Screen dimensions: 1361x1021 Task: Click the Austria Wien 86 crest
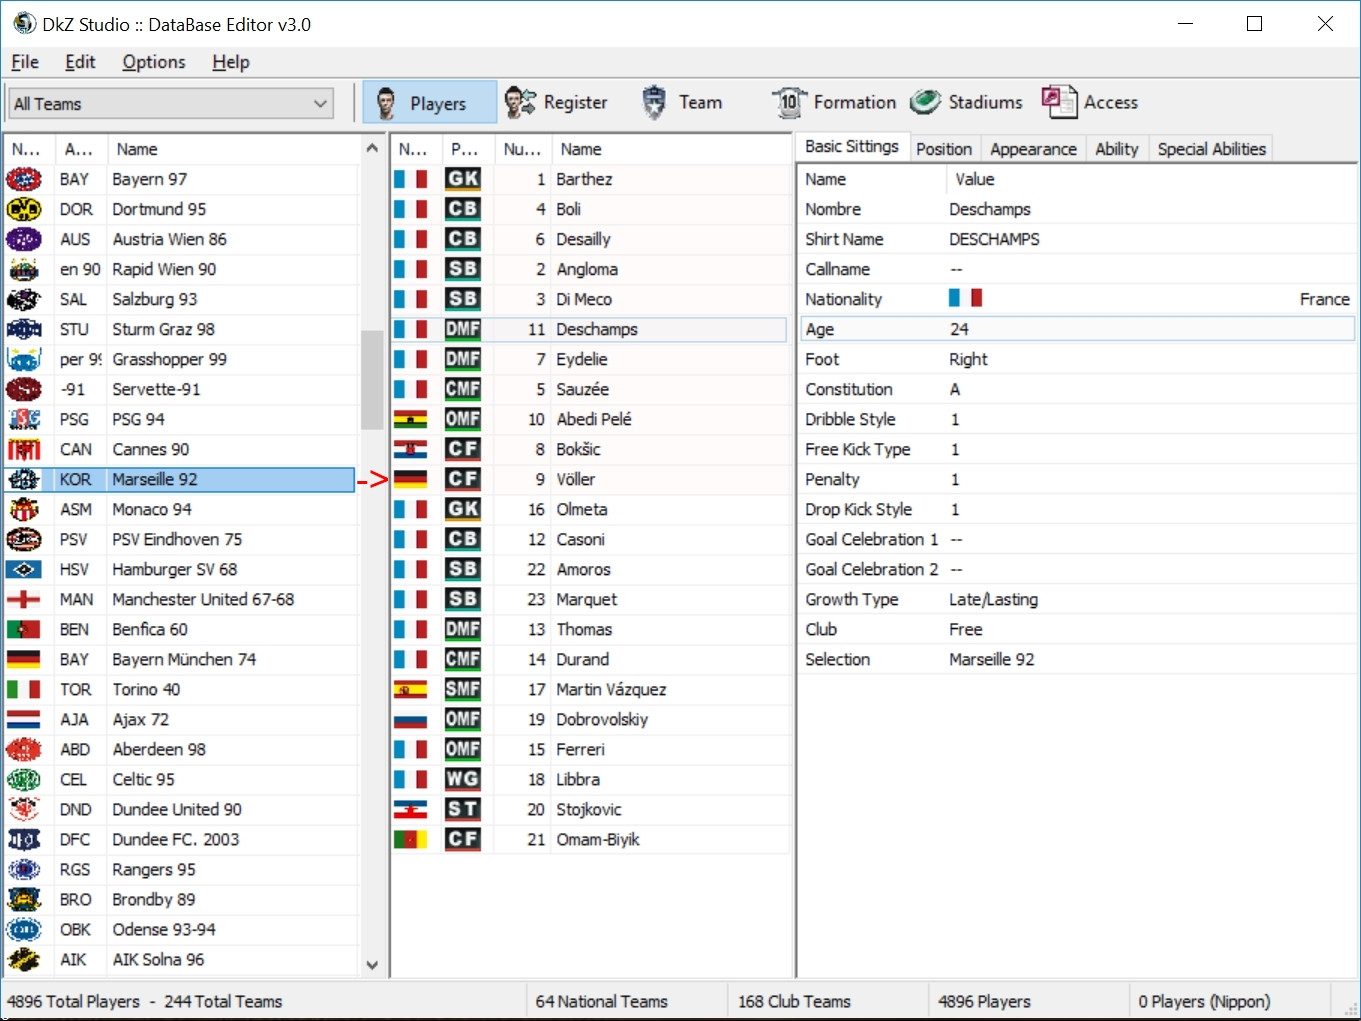(x=24, y=239)
